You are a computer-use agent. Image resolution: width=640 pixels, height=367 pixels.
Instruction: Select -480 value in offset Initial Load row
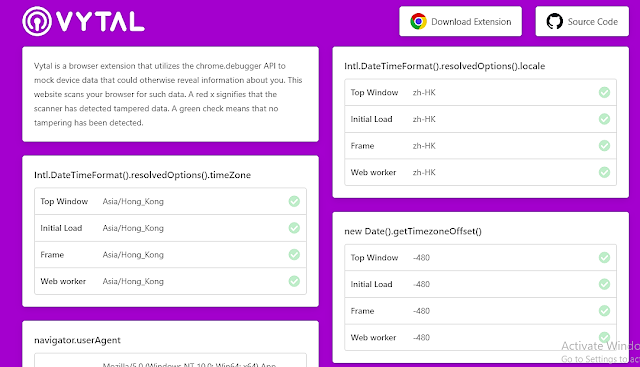coord(421,284)
